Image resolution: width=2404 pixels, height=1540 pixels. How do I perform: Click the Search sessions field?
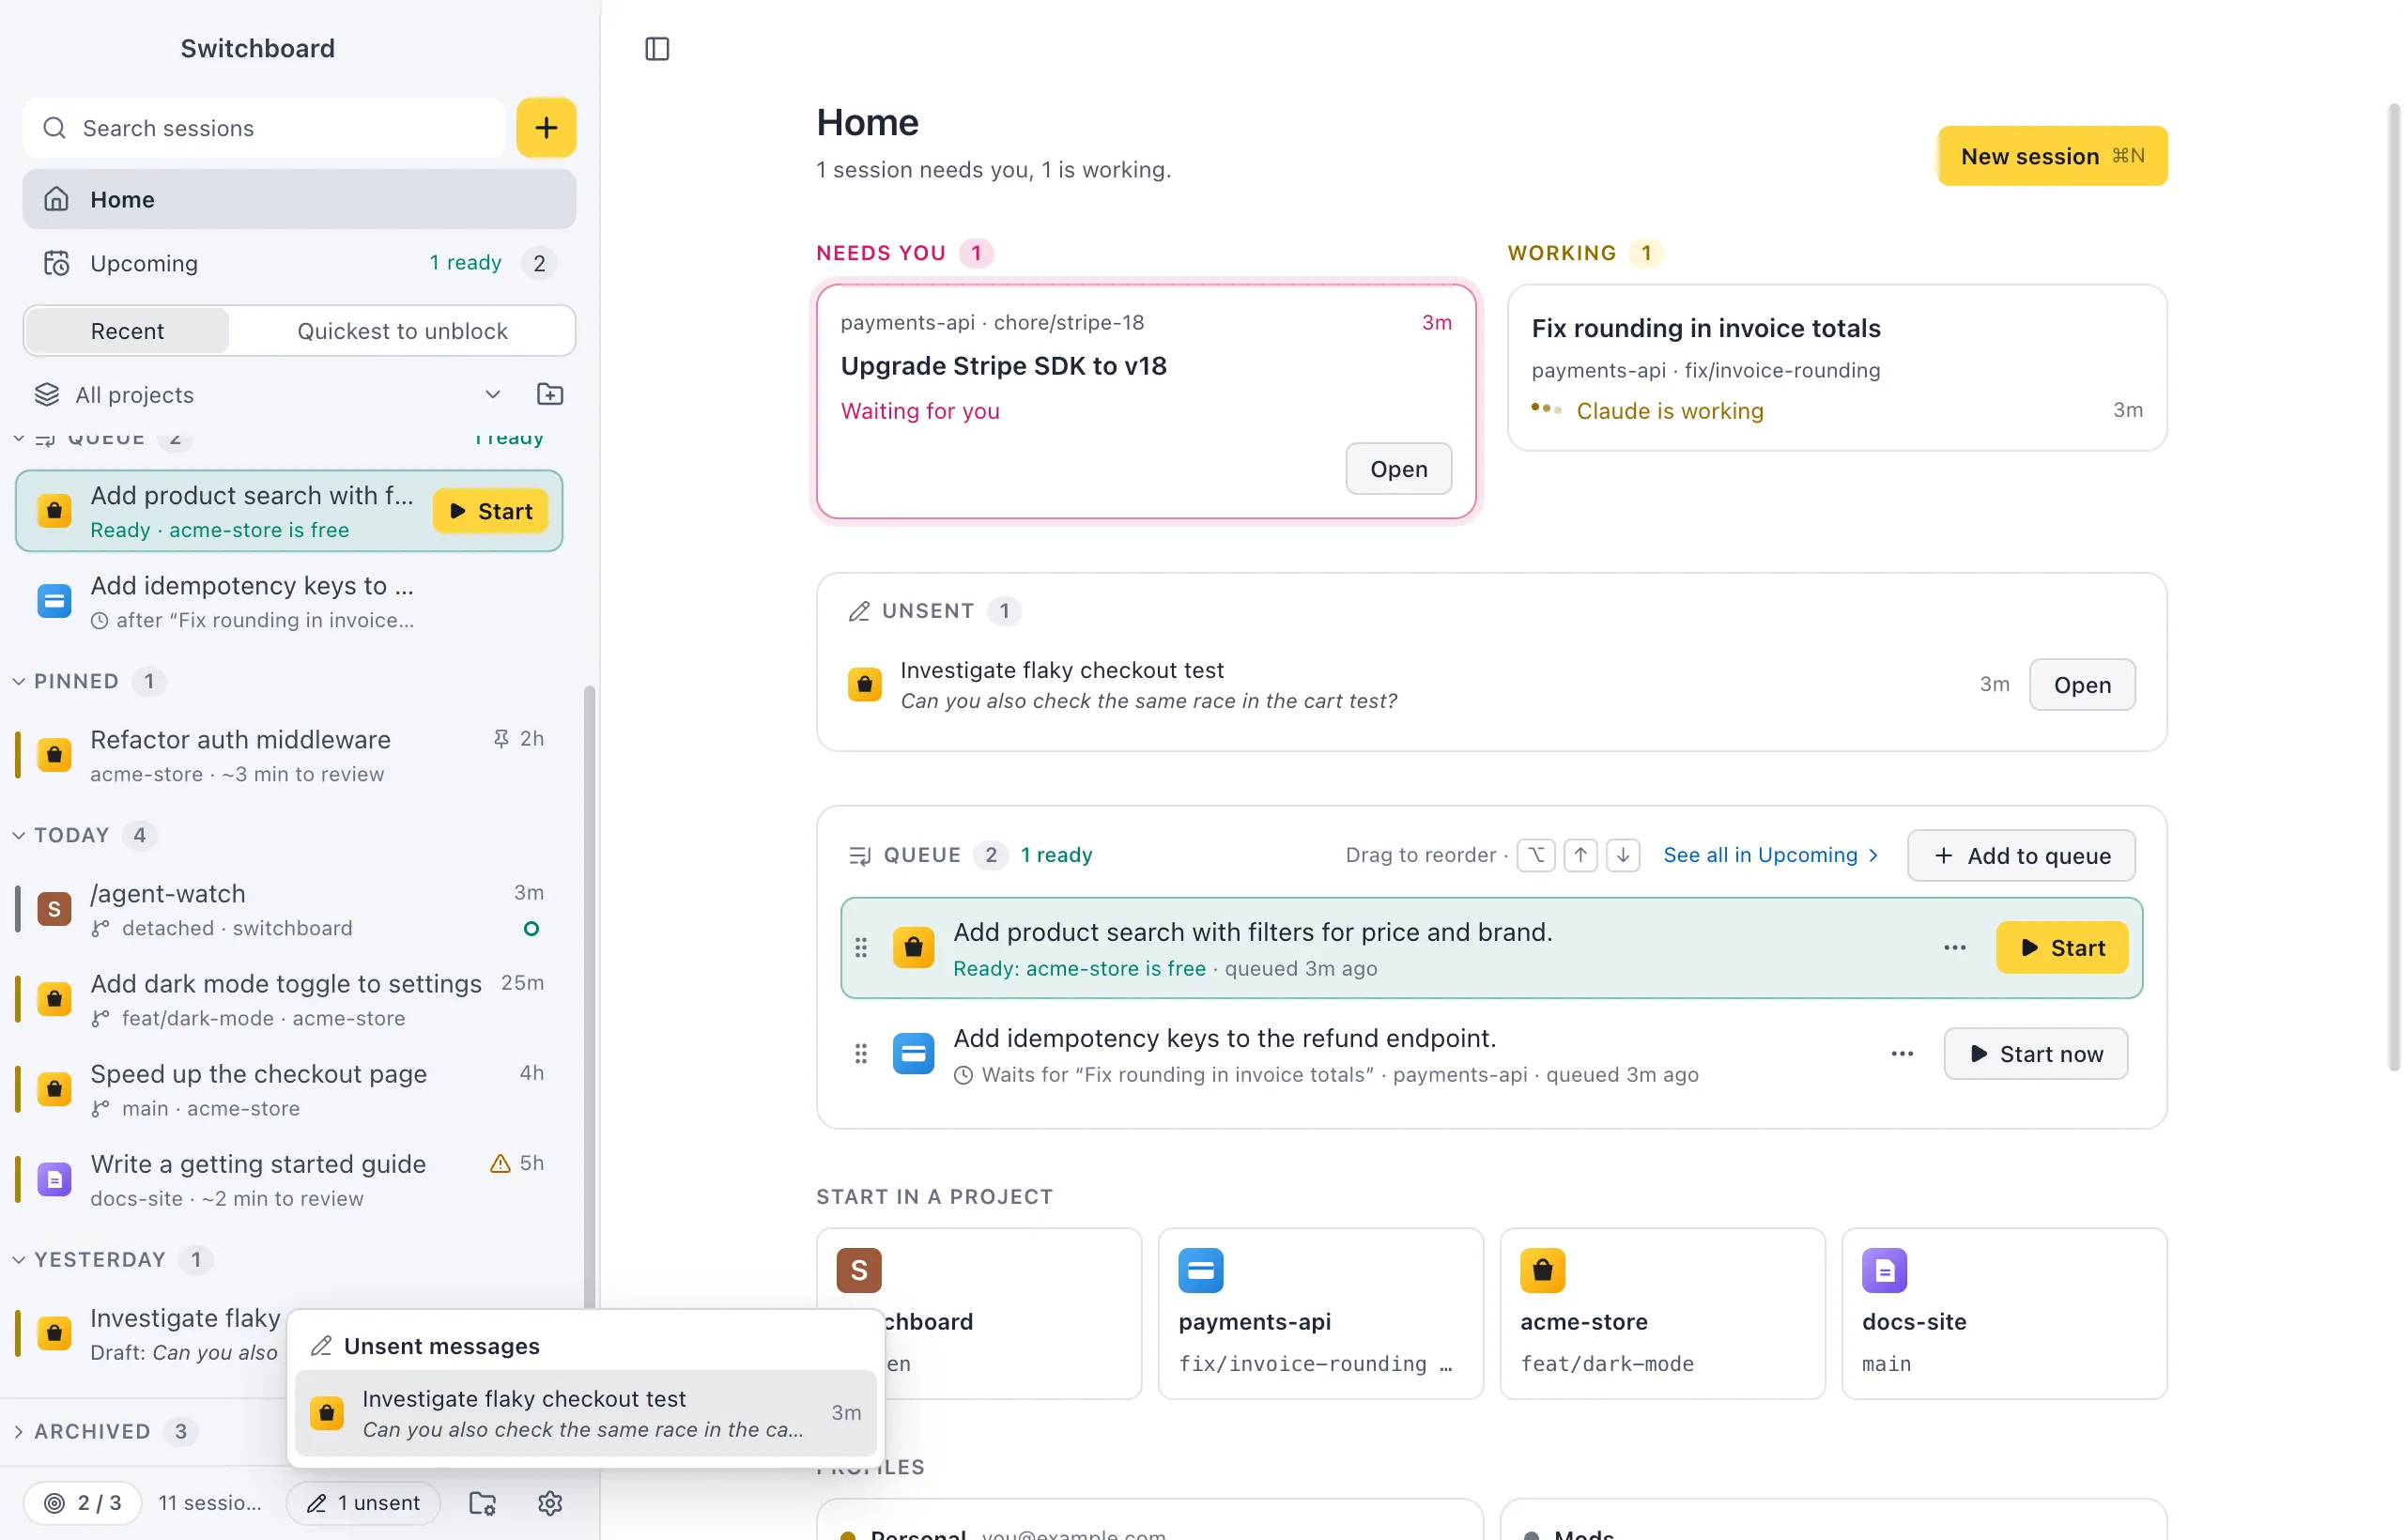click(x=264, y=128)
